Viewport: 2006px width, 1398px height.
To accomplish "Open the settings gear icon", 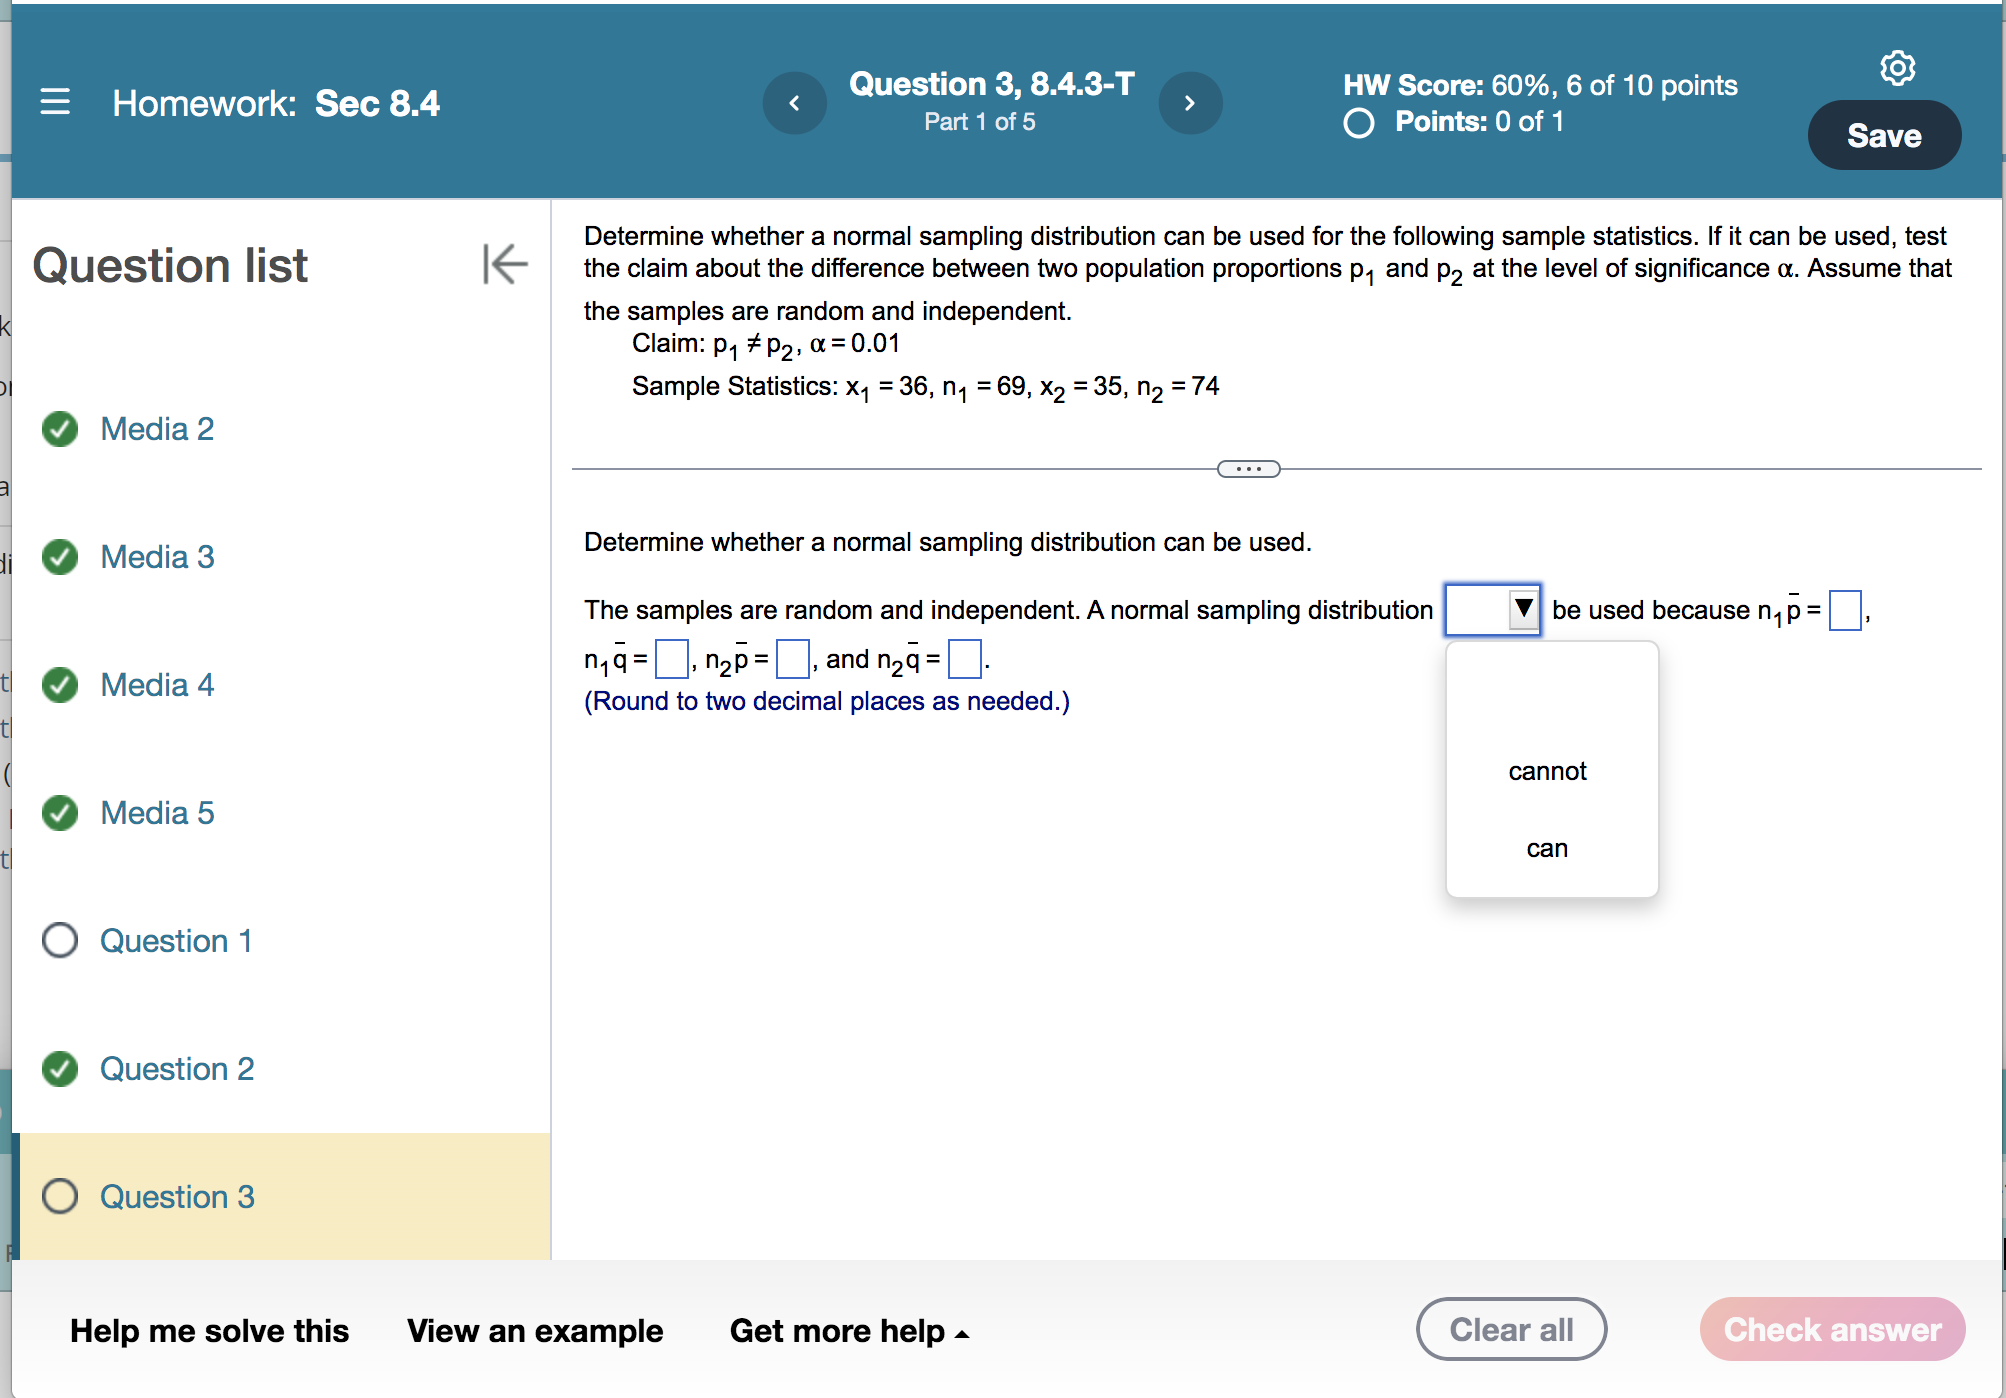I will click(1897, 68).
